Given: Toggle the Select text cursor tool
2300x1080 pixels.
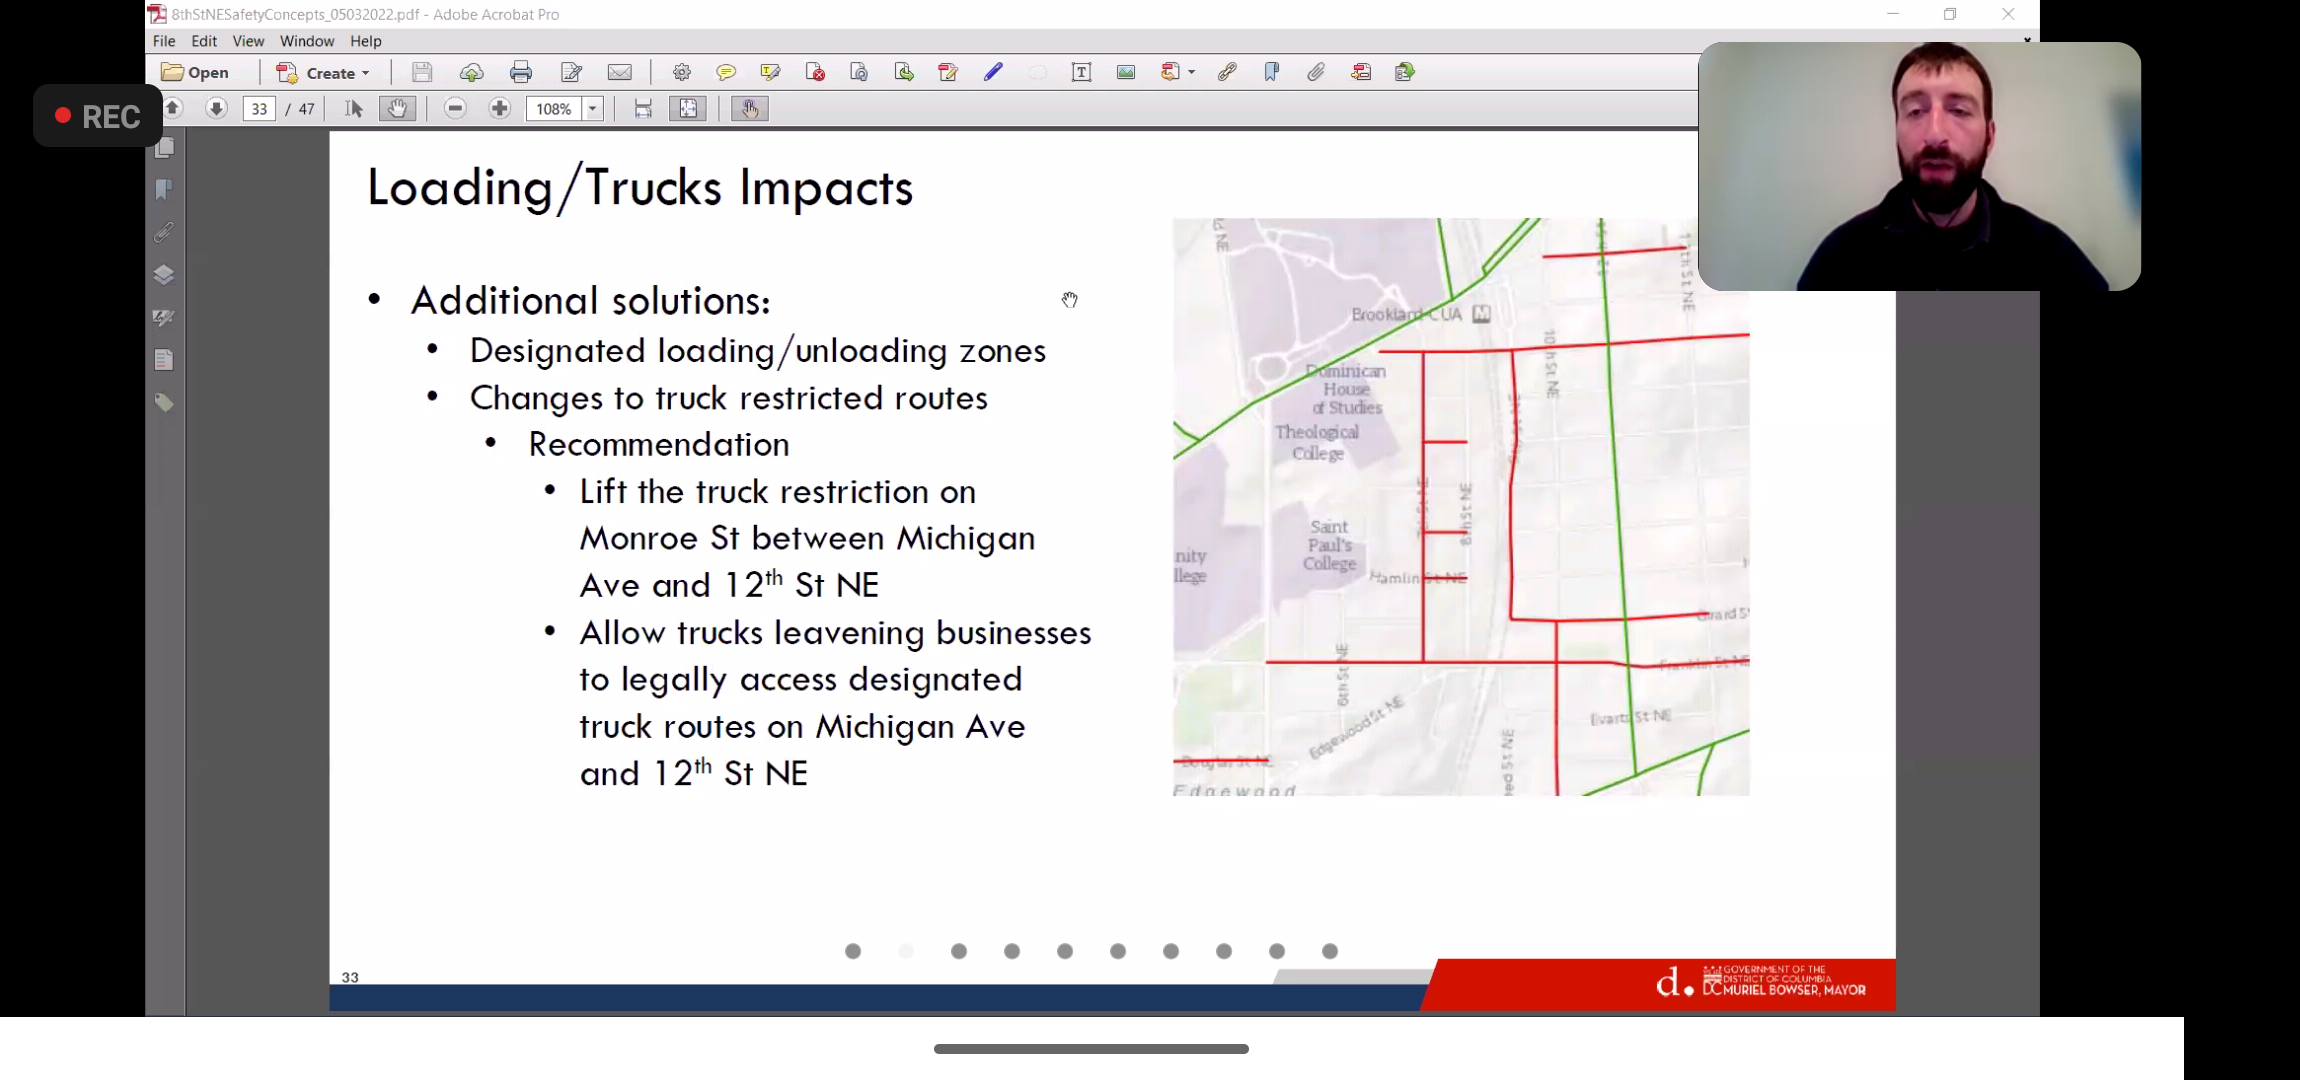Looking at the screenshot, I should click(353, 109).
